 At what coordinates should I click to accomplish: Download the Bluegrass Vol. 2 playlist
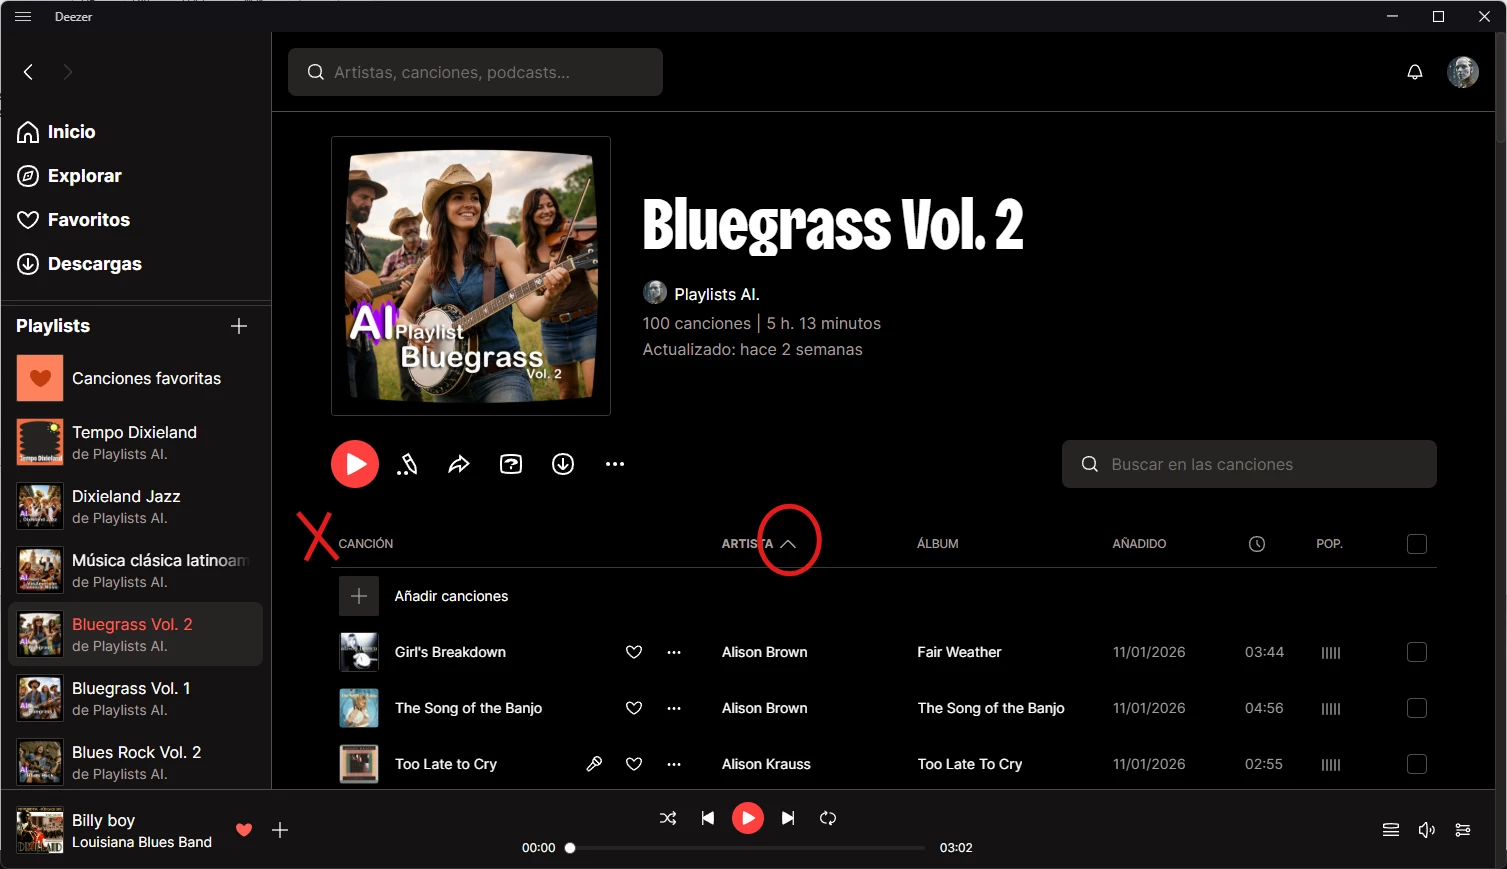563,464
